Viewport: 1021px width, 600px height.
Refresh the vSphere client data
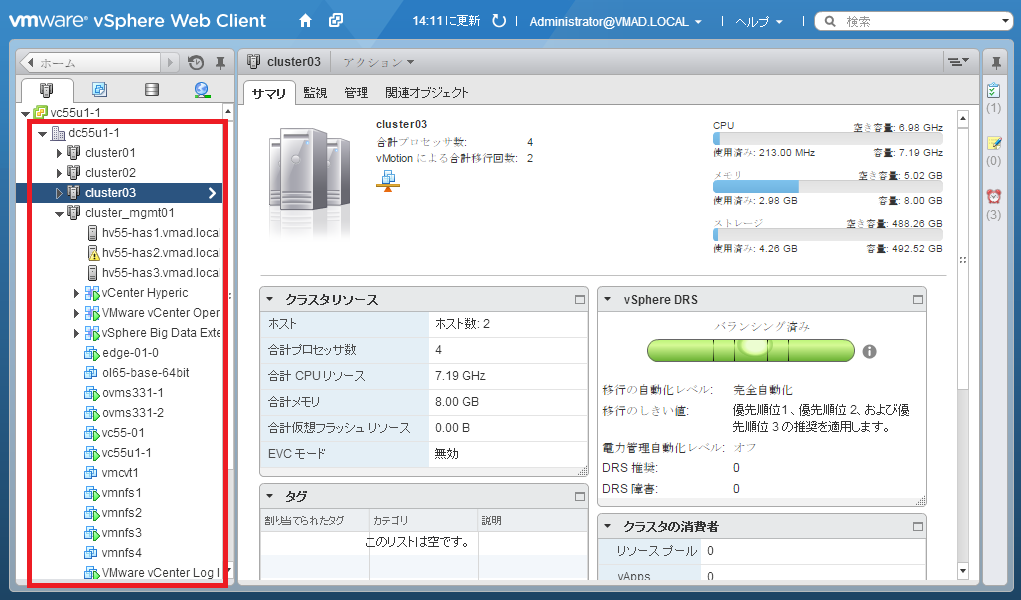[x=499, y=21]
